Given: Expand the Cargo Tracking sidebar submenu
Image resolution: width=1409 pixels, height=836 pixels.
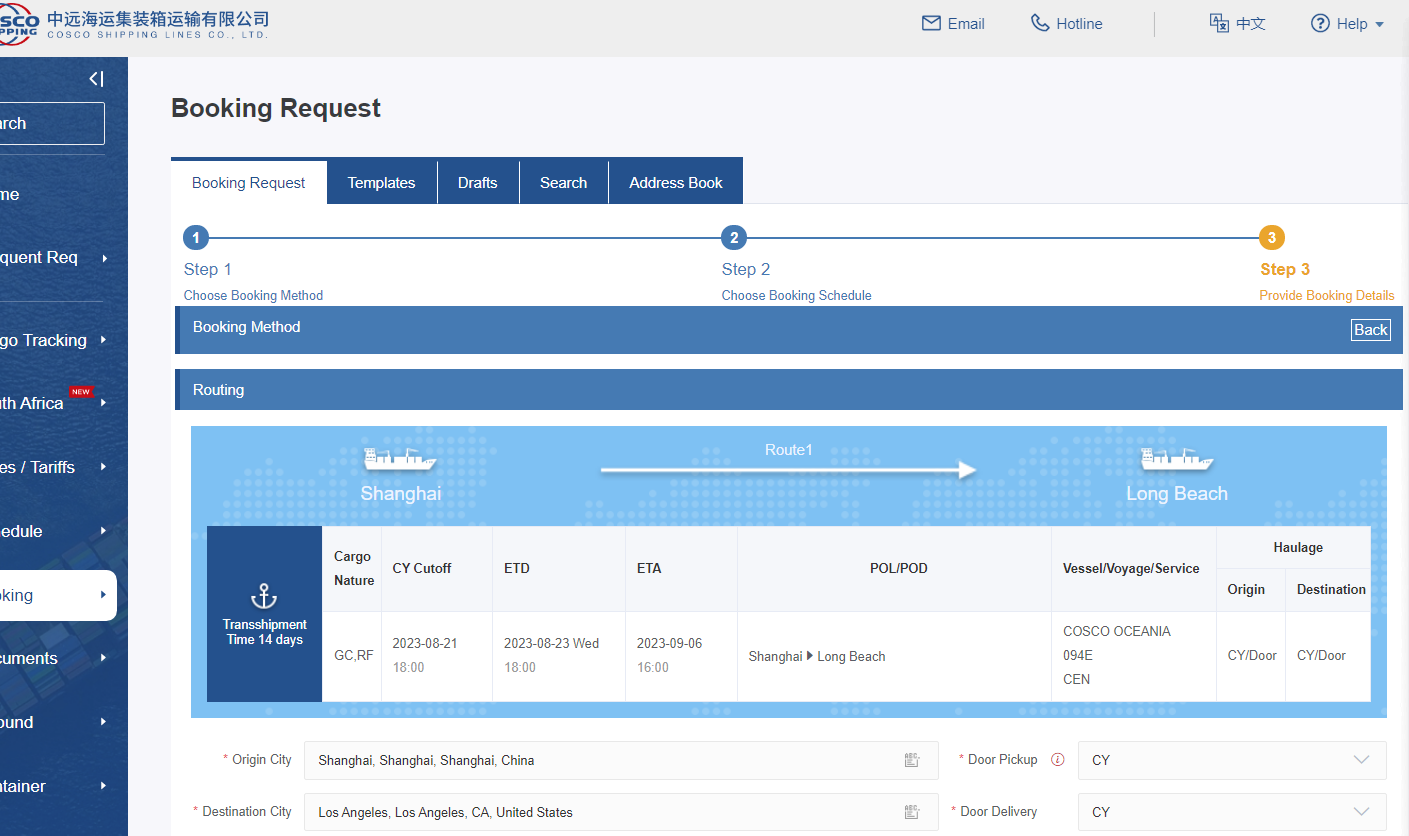Looking at the screenshot, I should 104,341.
